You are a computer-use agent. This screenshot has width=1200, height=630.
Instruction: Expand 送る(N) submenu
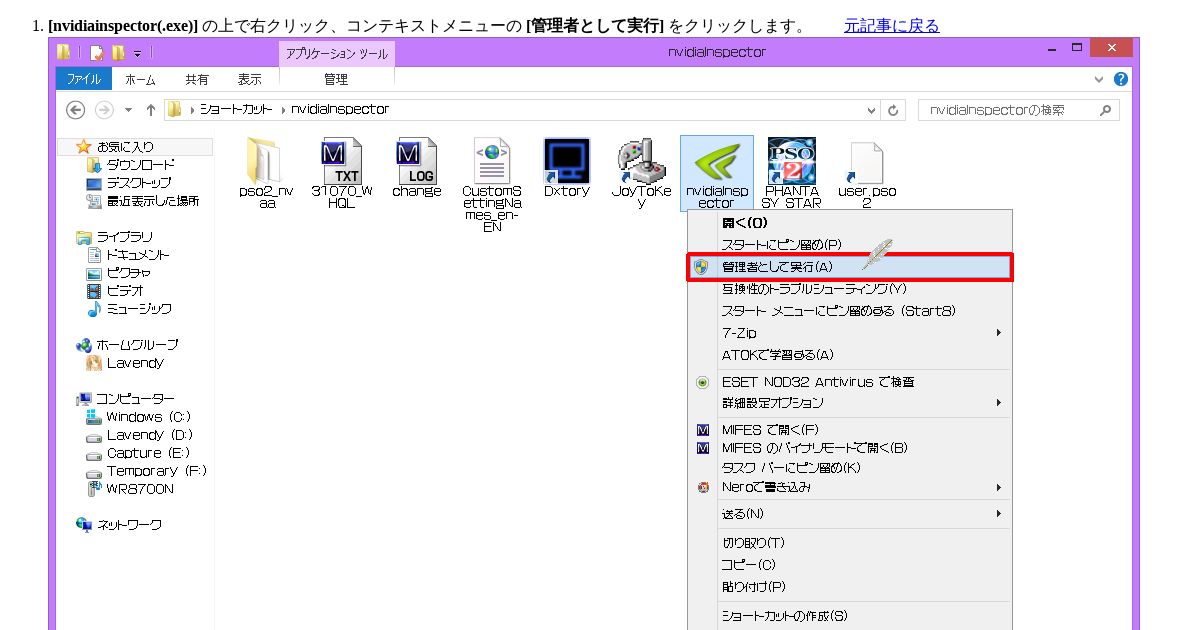(x=998, y=514)
